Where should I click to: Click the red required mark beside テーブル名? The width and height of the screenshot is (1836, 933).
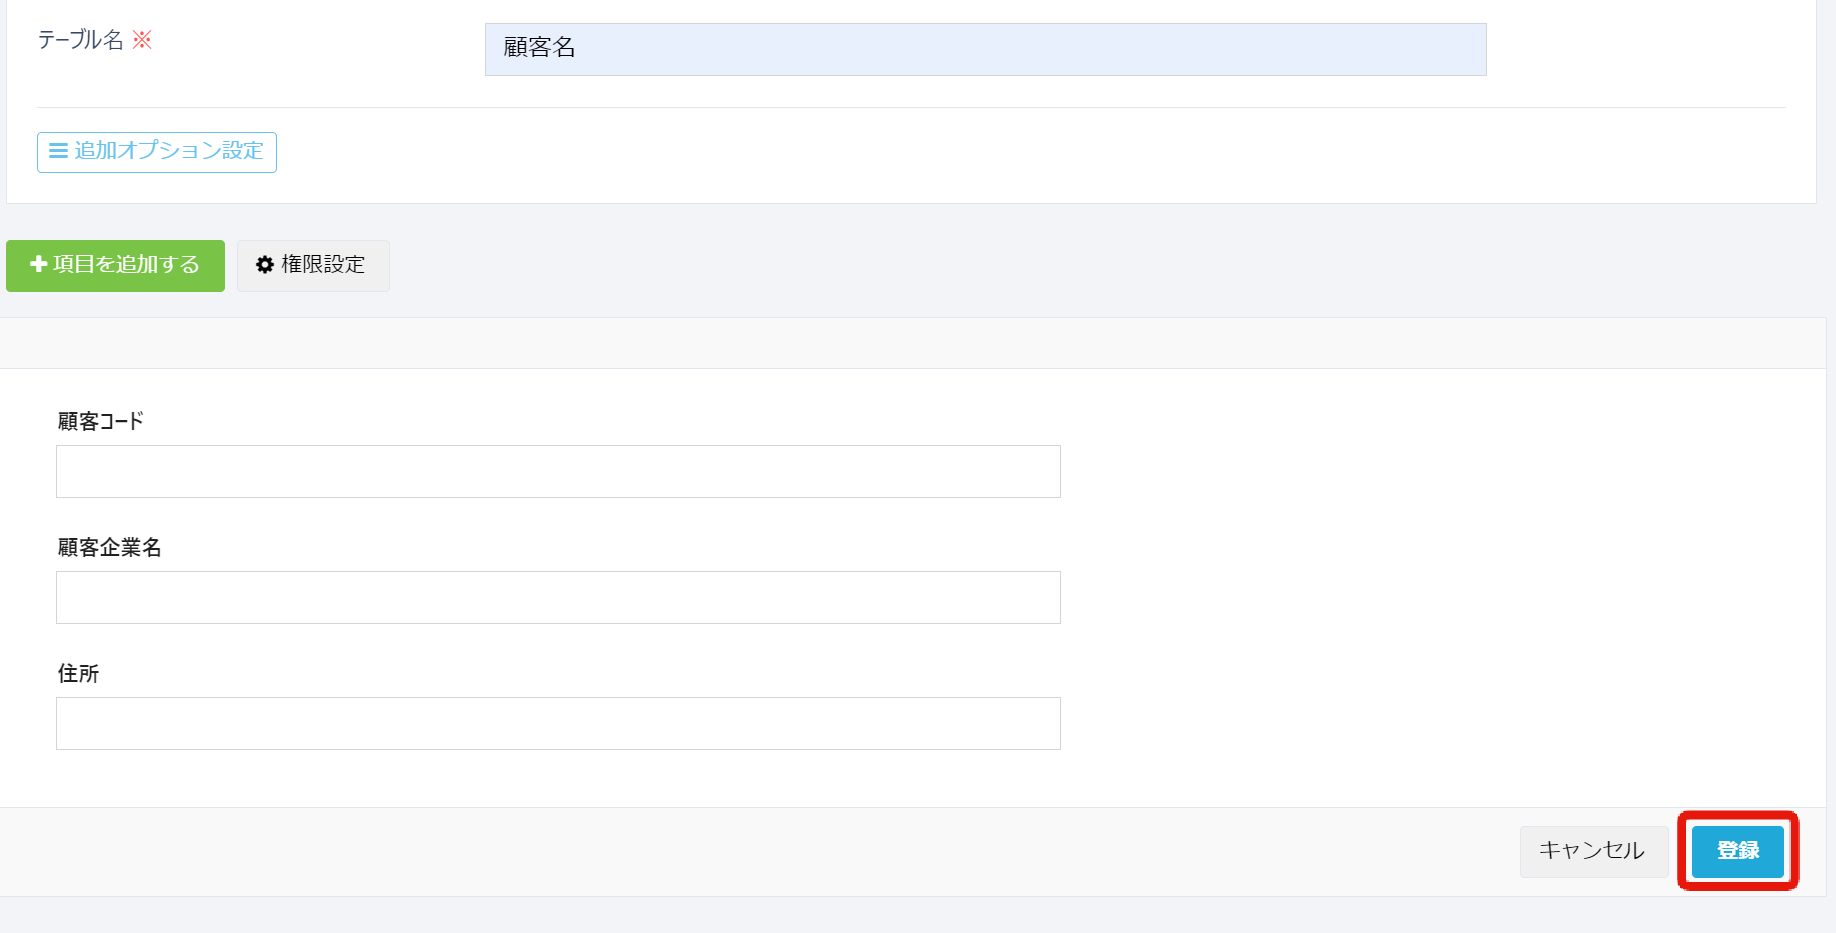tap(143, 39)
